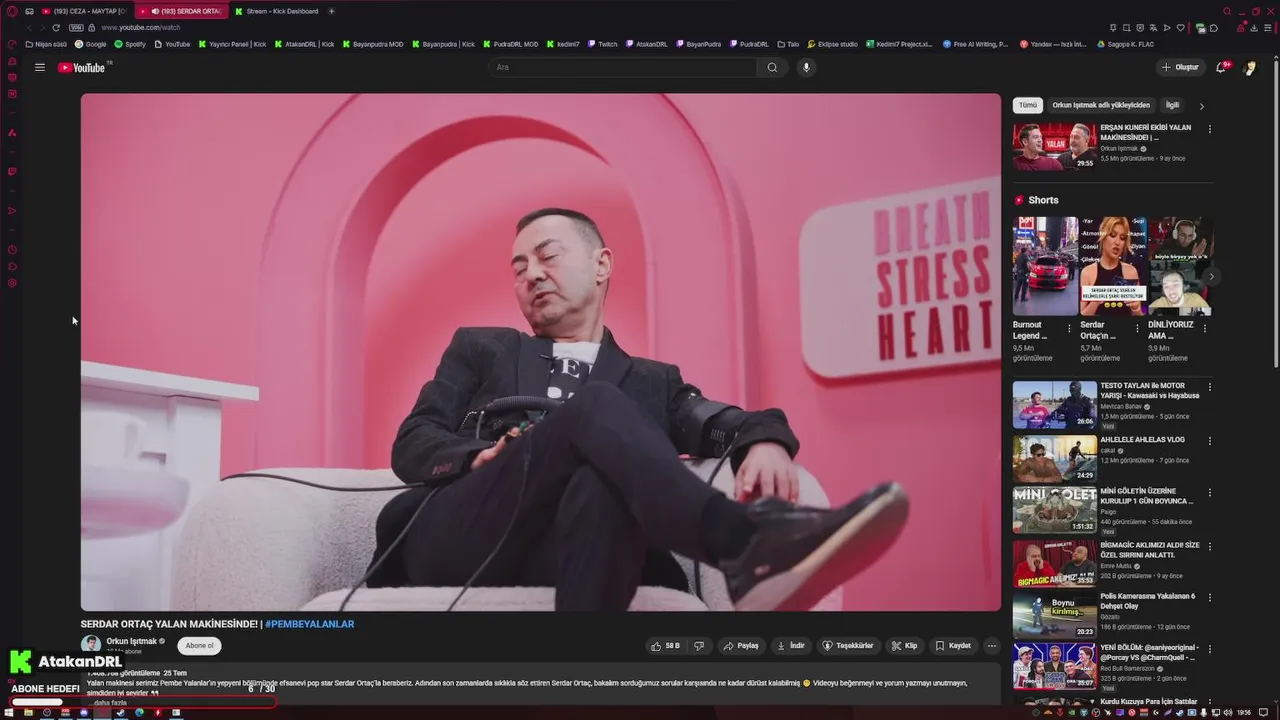Click the Paylaş share button
This screenshot has height=720, width=1280.
pyautogui.click(x=741, y=646)
